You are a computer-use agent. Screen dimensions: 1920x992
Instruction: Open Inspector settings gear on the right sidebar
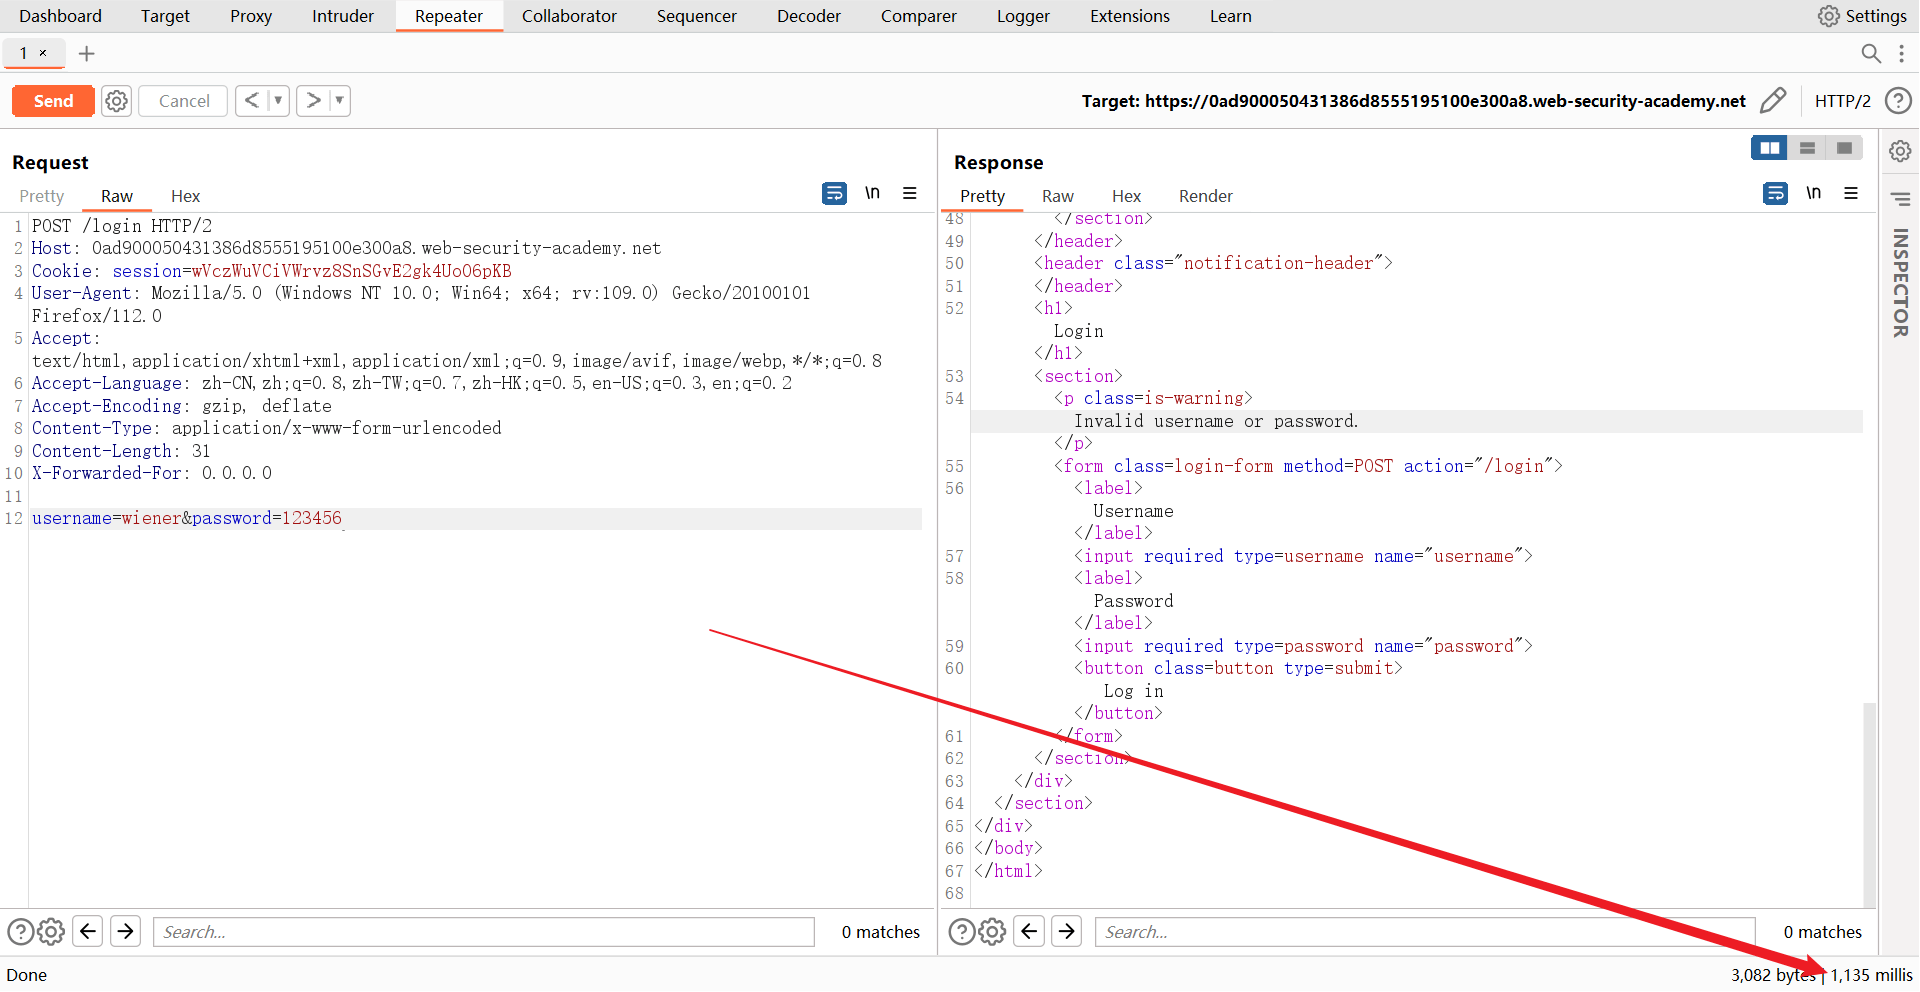click(x=1900, y=152)
